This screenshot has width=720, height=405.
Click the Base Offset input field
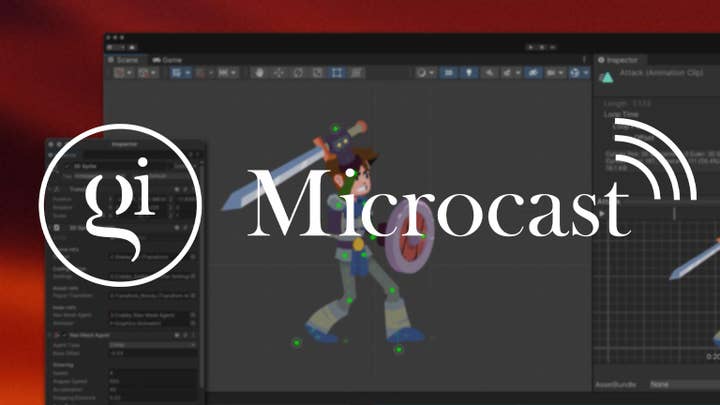tap(153, 353)
